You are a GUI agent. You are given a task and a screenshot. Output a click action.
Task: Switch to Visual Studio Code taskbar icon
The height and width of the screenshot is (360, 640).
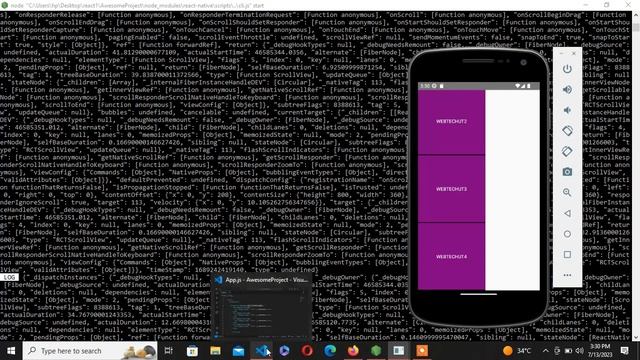261,351
